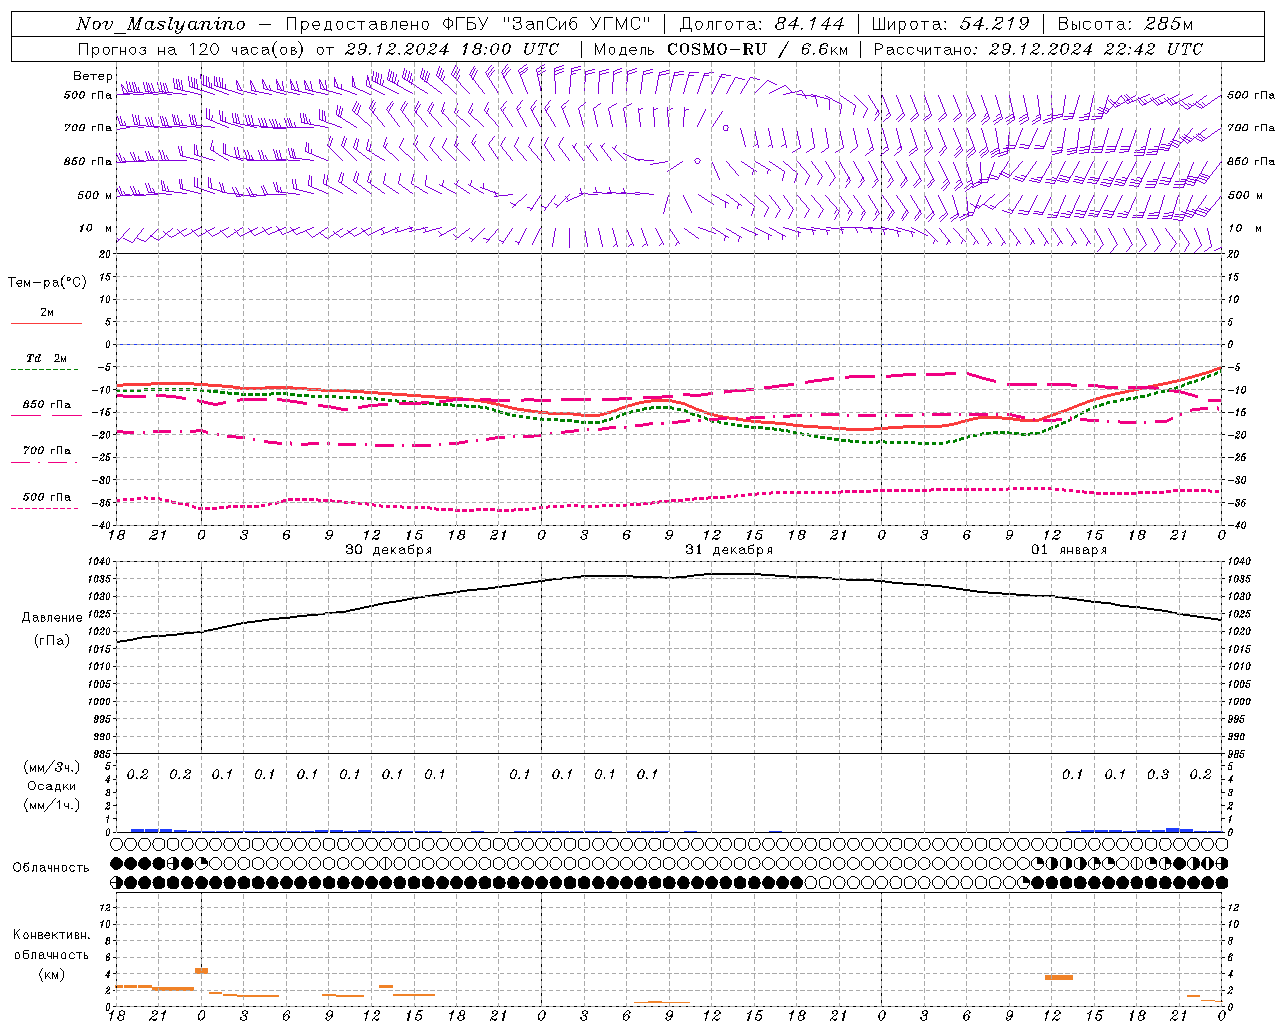Image resolution: width=1280 pixels, height=1024 pixels.
Task: Click the "01 января" date label
Action: click(1069, 550)
